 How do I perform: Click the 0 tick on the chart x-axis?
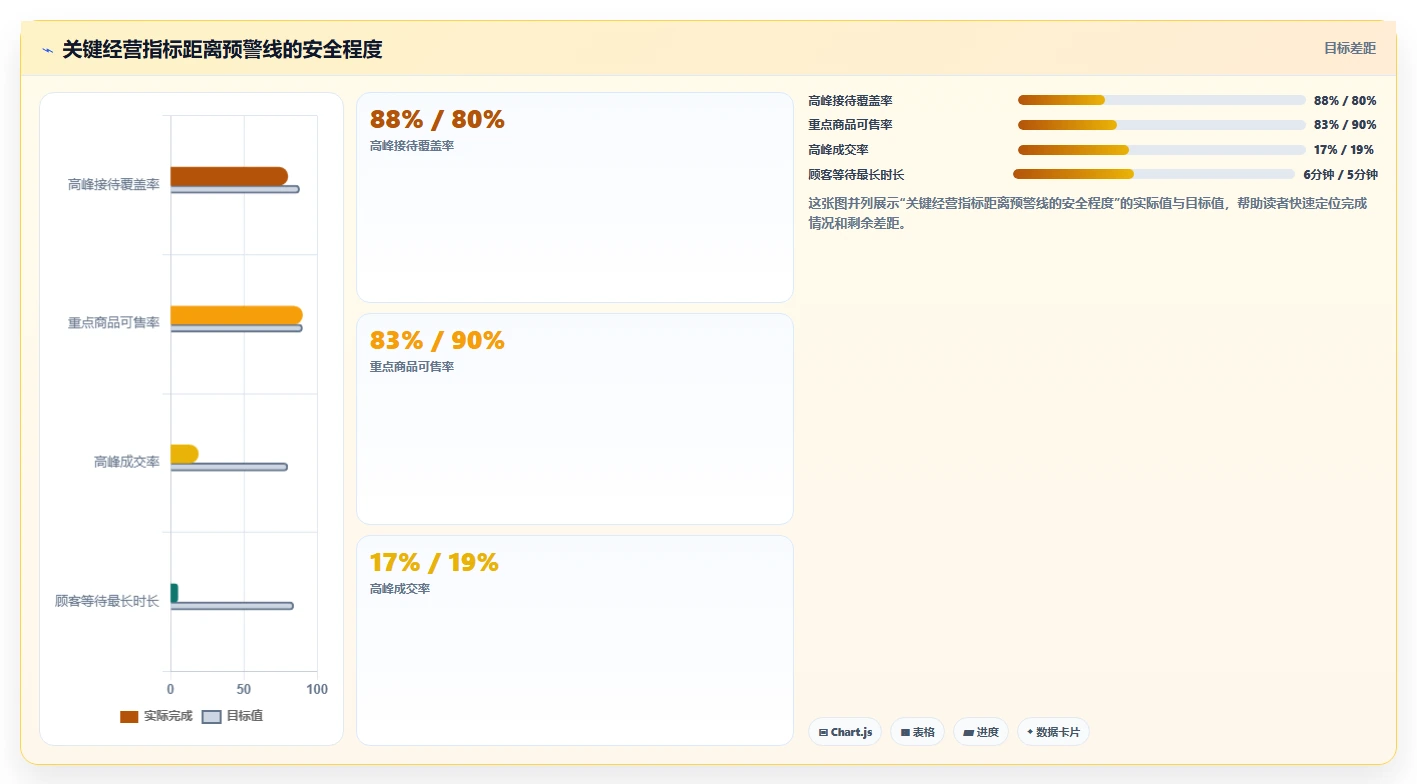coord(171,690)
